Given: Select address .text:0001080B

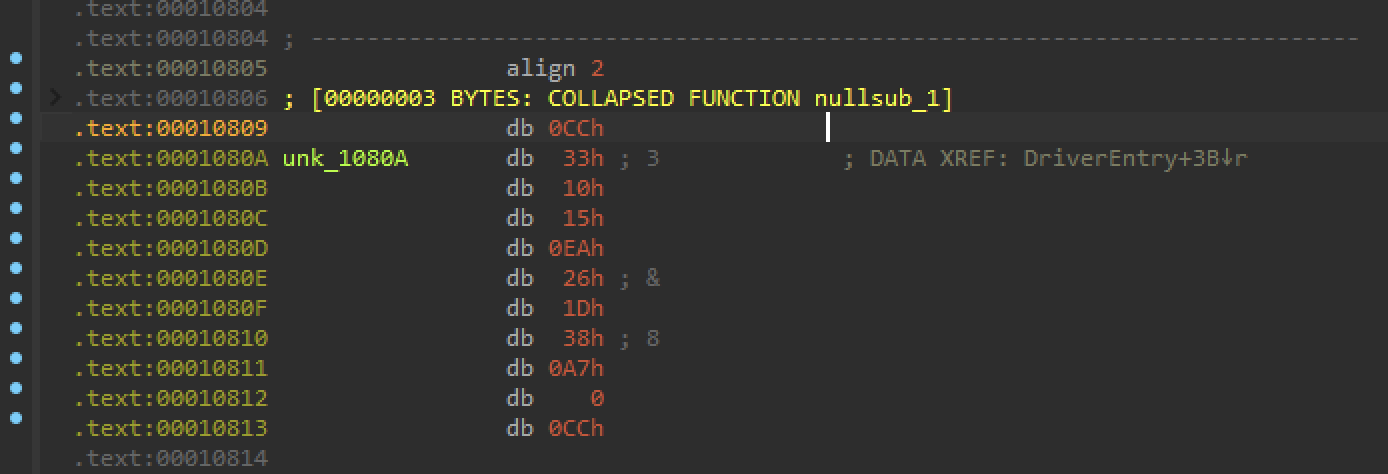Looking at the screenshot, I should point(171,188).
